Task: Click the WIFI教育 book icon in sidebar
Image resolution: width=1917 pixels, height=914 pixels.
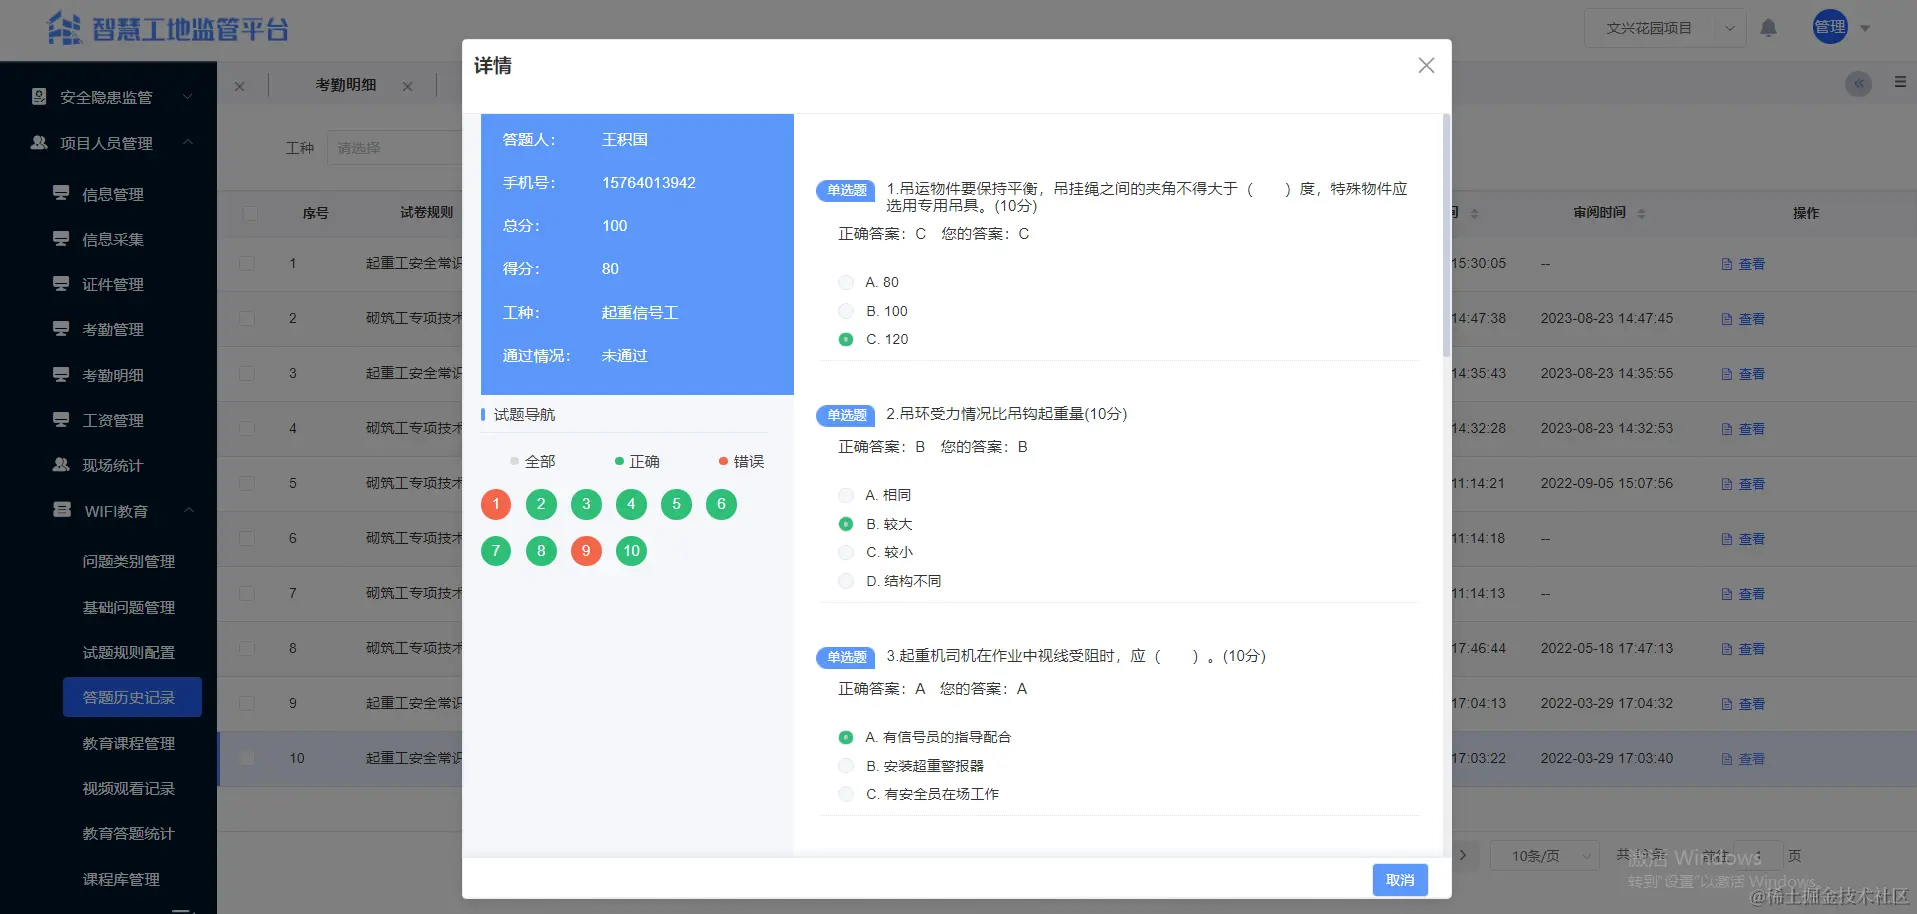Action: [x=60, y=511]
